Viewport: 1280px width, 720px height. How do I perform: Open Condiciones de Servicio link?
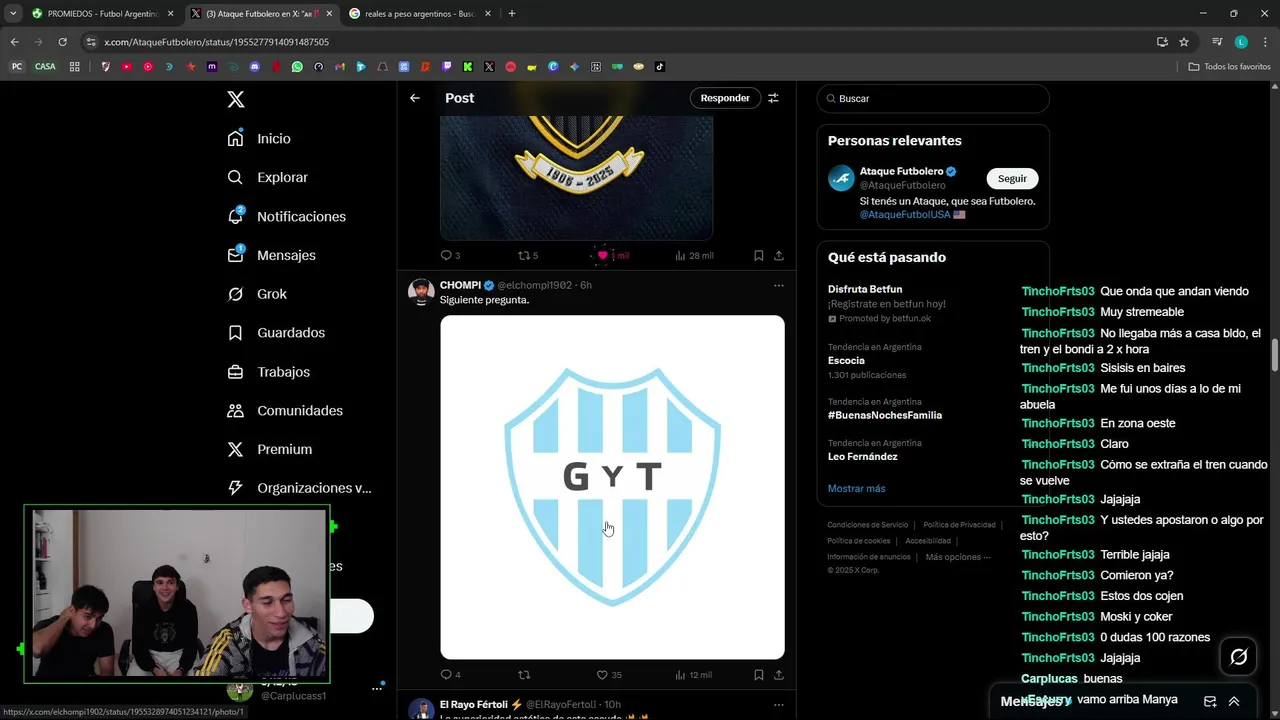868,525
